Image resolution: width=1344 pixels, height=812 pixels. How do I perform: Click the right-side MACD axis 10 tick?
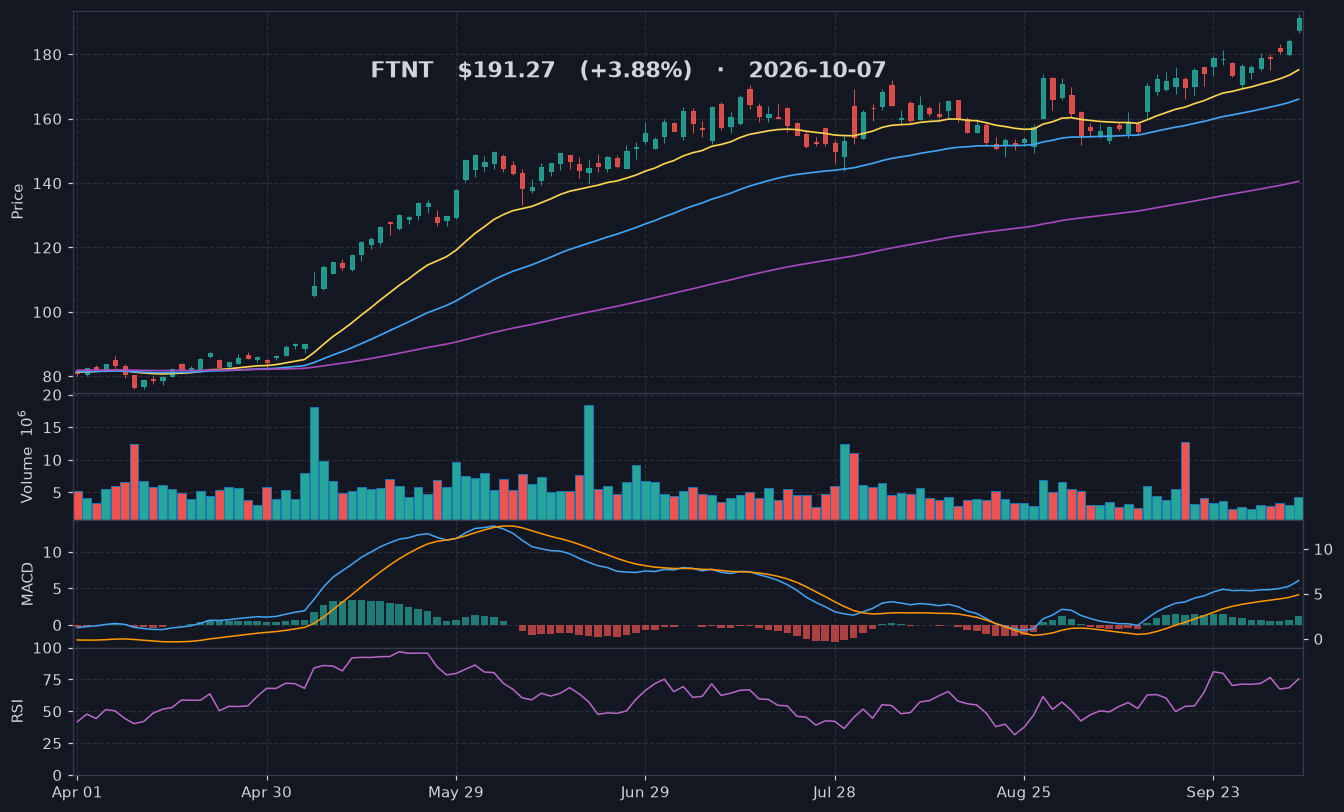(1322, 550)
